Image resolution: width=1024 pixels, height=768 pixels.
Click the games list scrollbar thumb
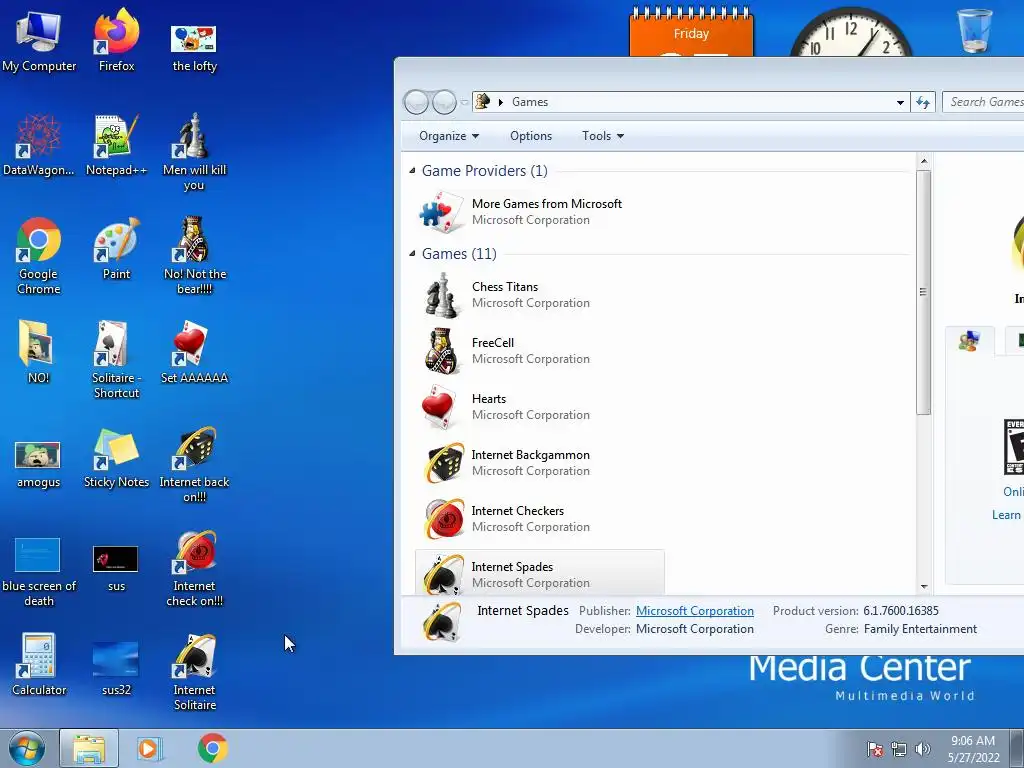923,292
